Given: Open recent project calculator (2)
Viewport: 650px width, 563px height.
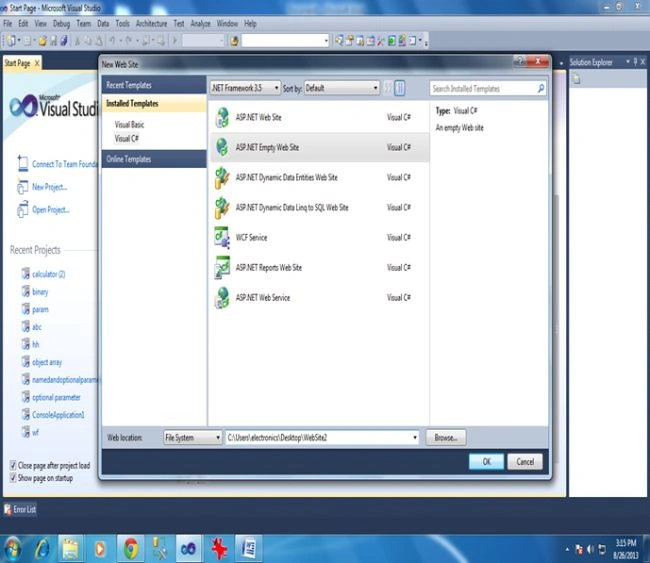Looking at the screenshot, I should pyautogui.click(x=49, y=274).
